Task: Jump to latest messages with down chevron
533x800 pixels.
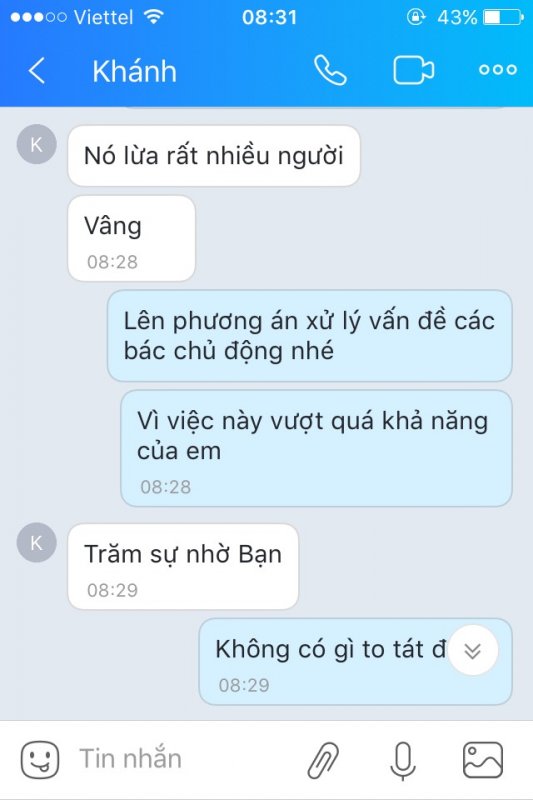Action: [473, 651]
